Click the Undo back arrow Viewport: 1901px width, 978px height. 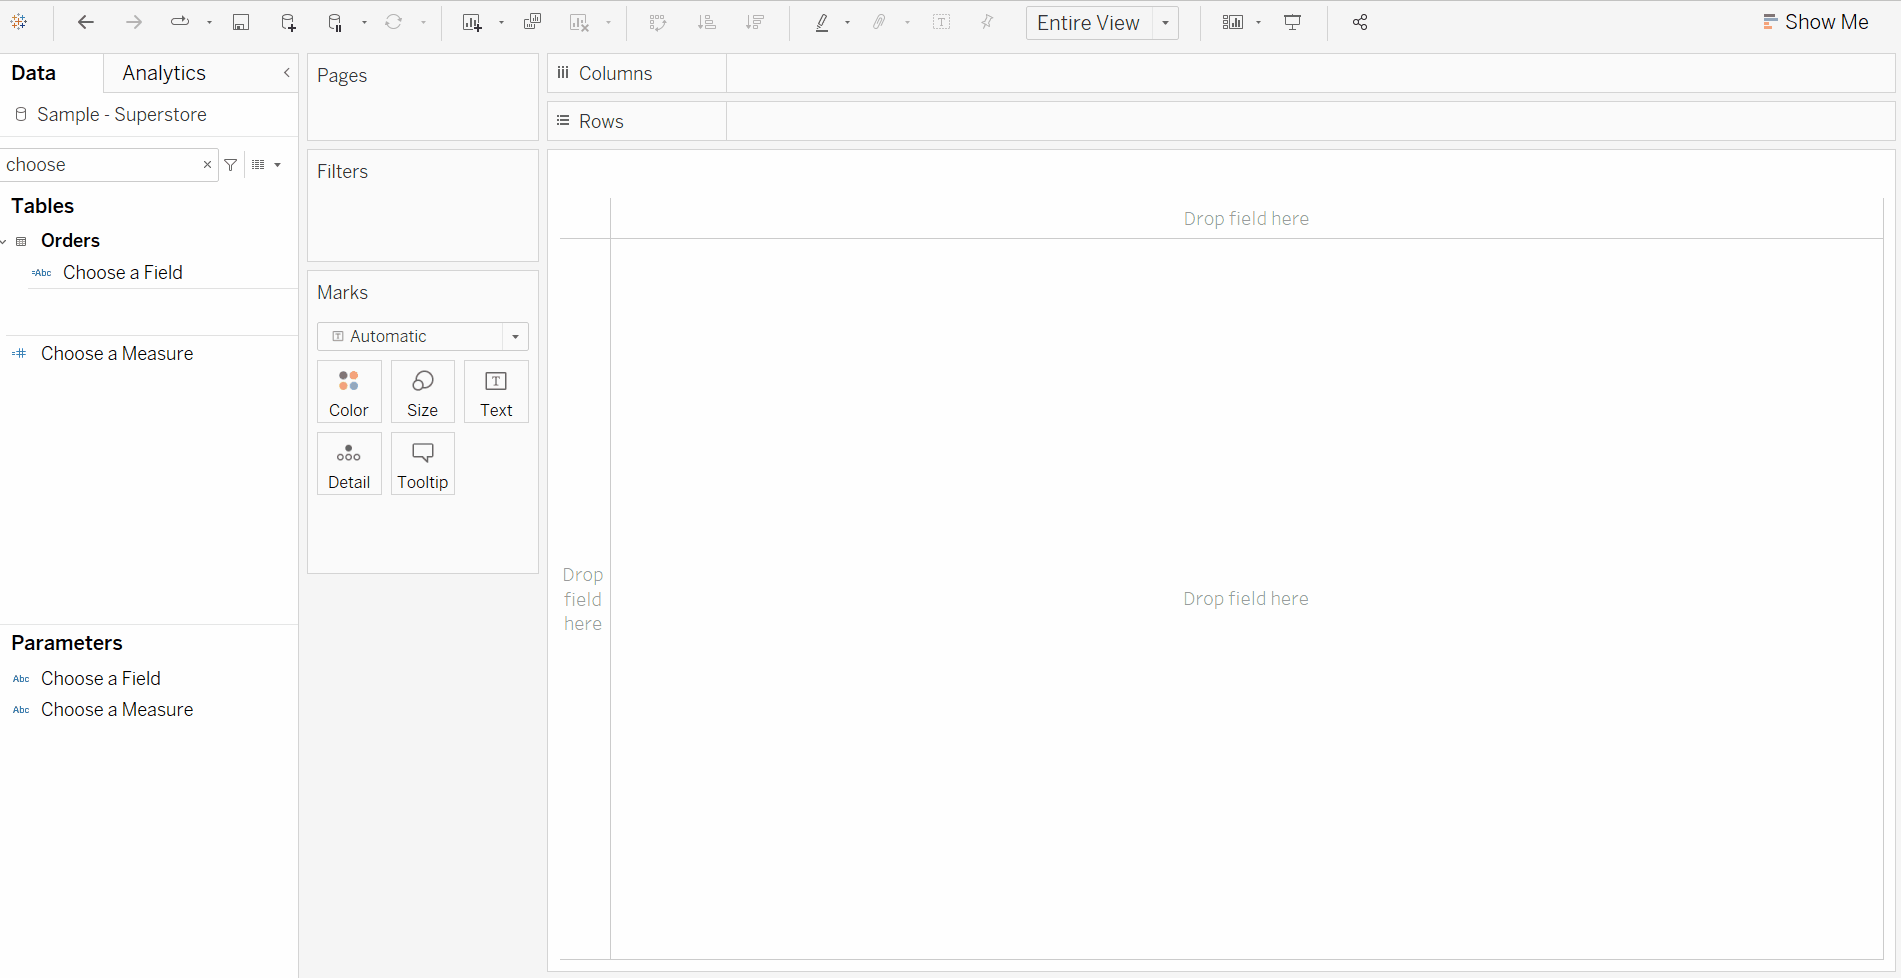86,22
